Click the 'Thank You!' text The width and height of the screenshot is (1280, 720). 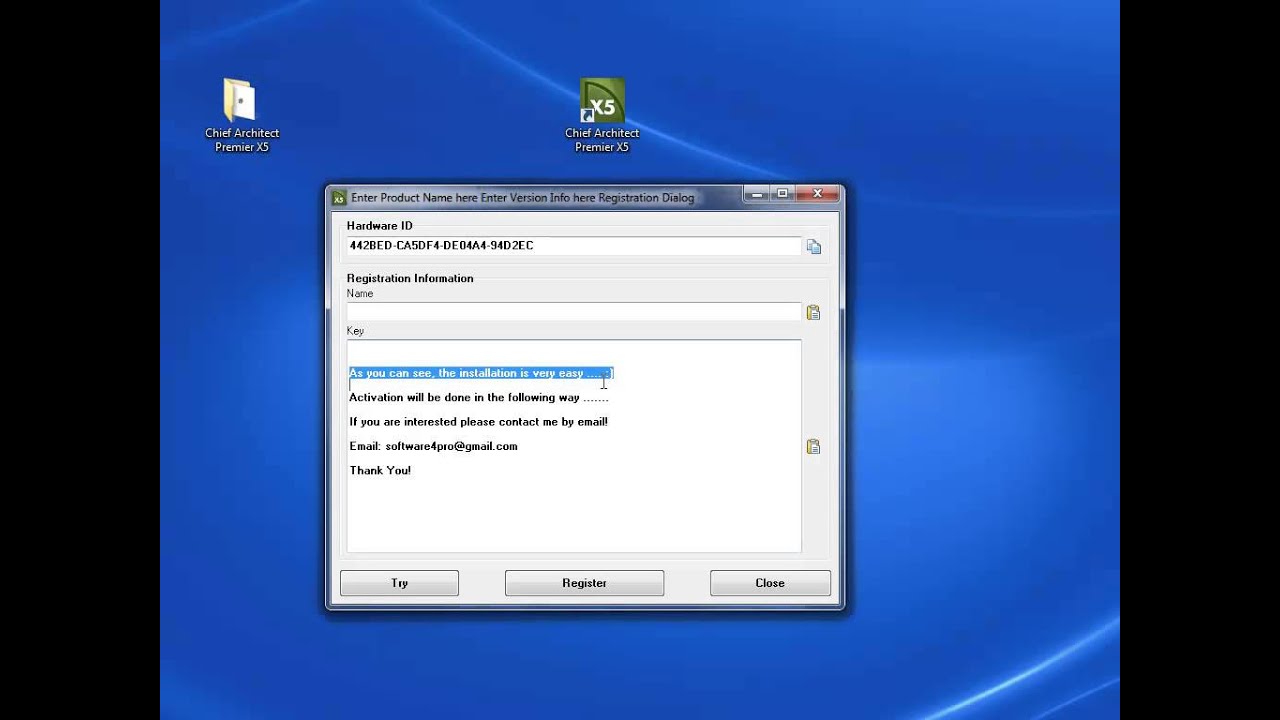[x=380, y=470]
